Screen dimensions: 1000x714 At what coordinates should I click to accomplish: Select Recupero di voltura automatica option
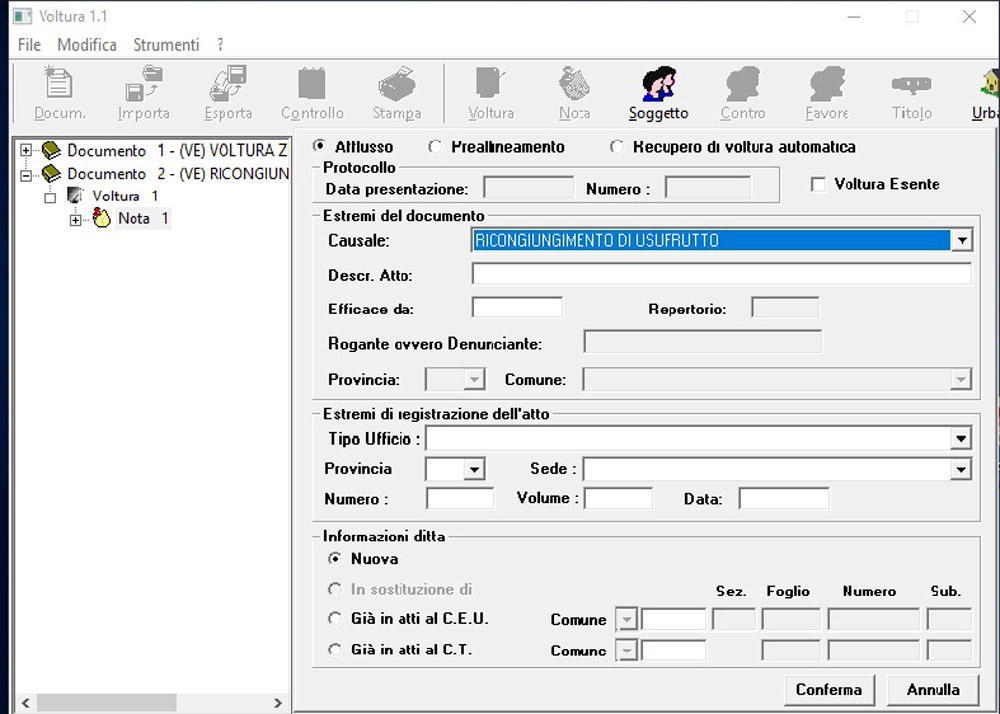coord(616,147)
